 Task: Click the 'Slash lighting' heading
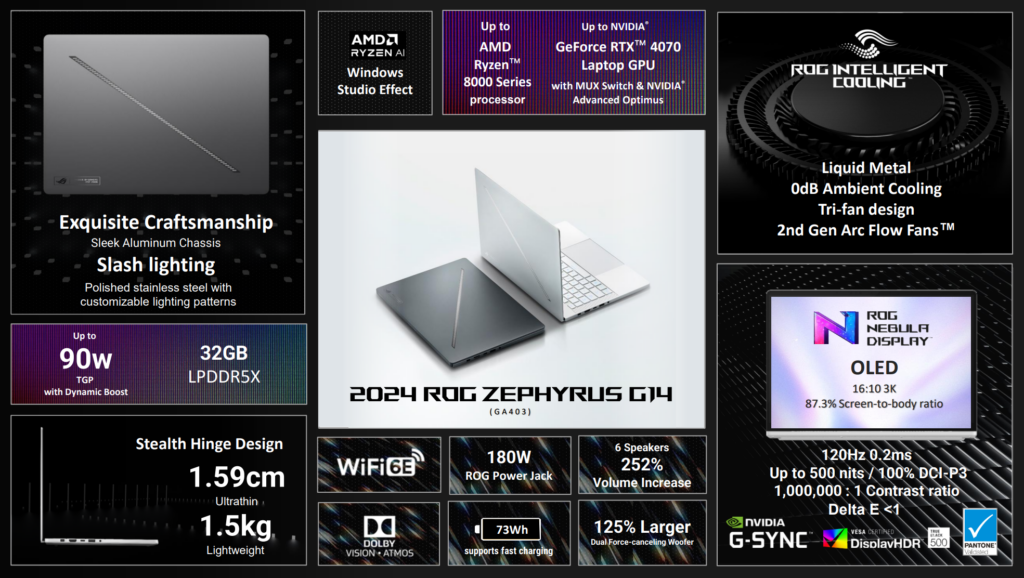(x=155, y=265)
